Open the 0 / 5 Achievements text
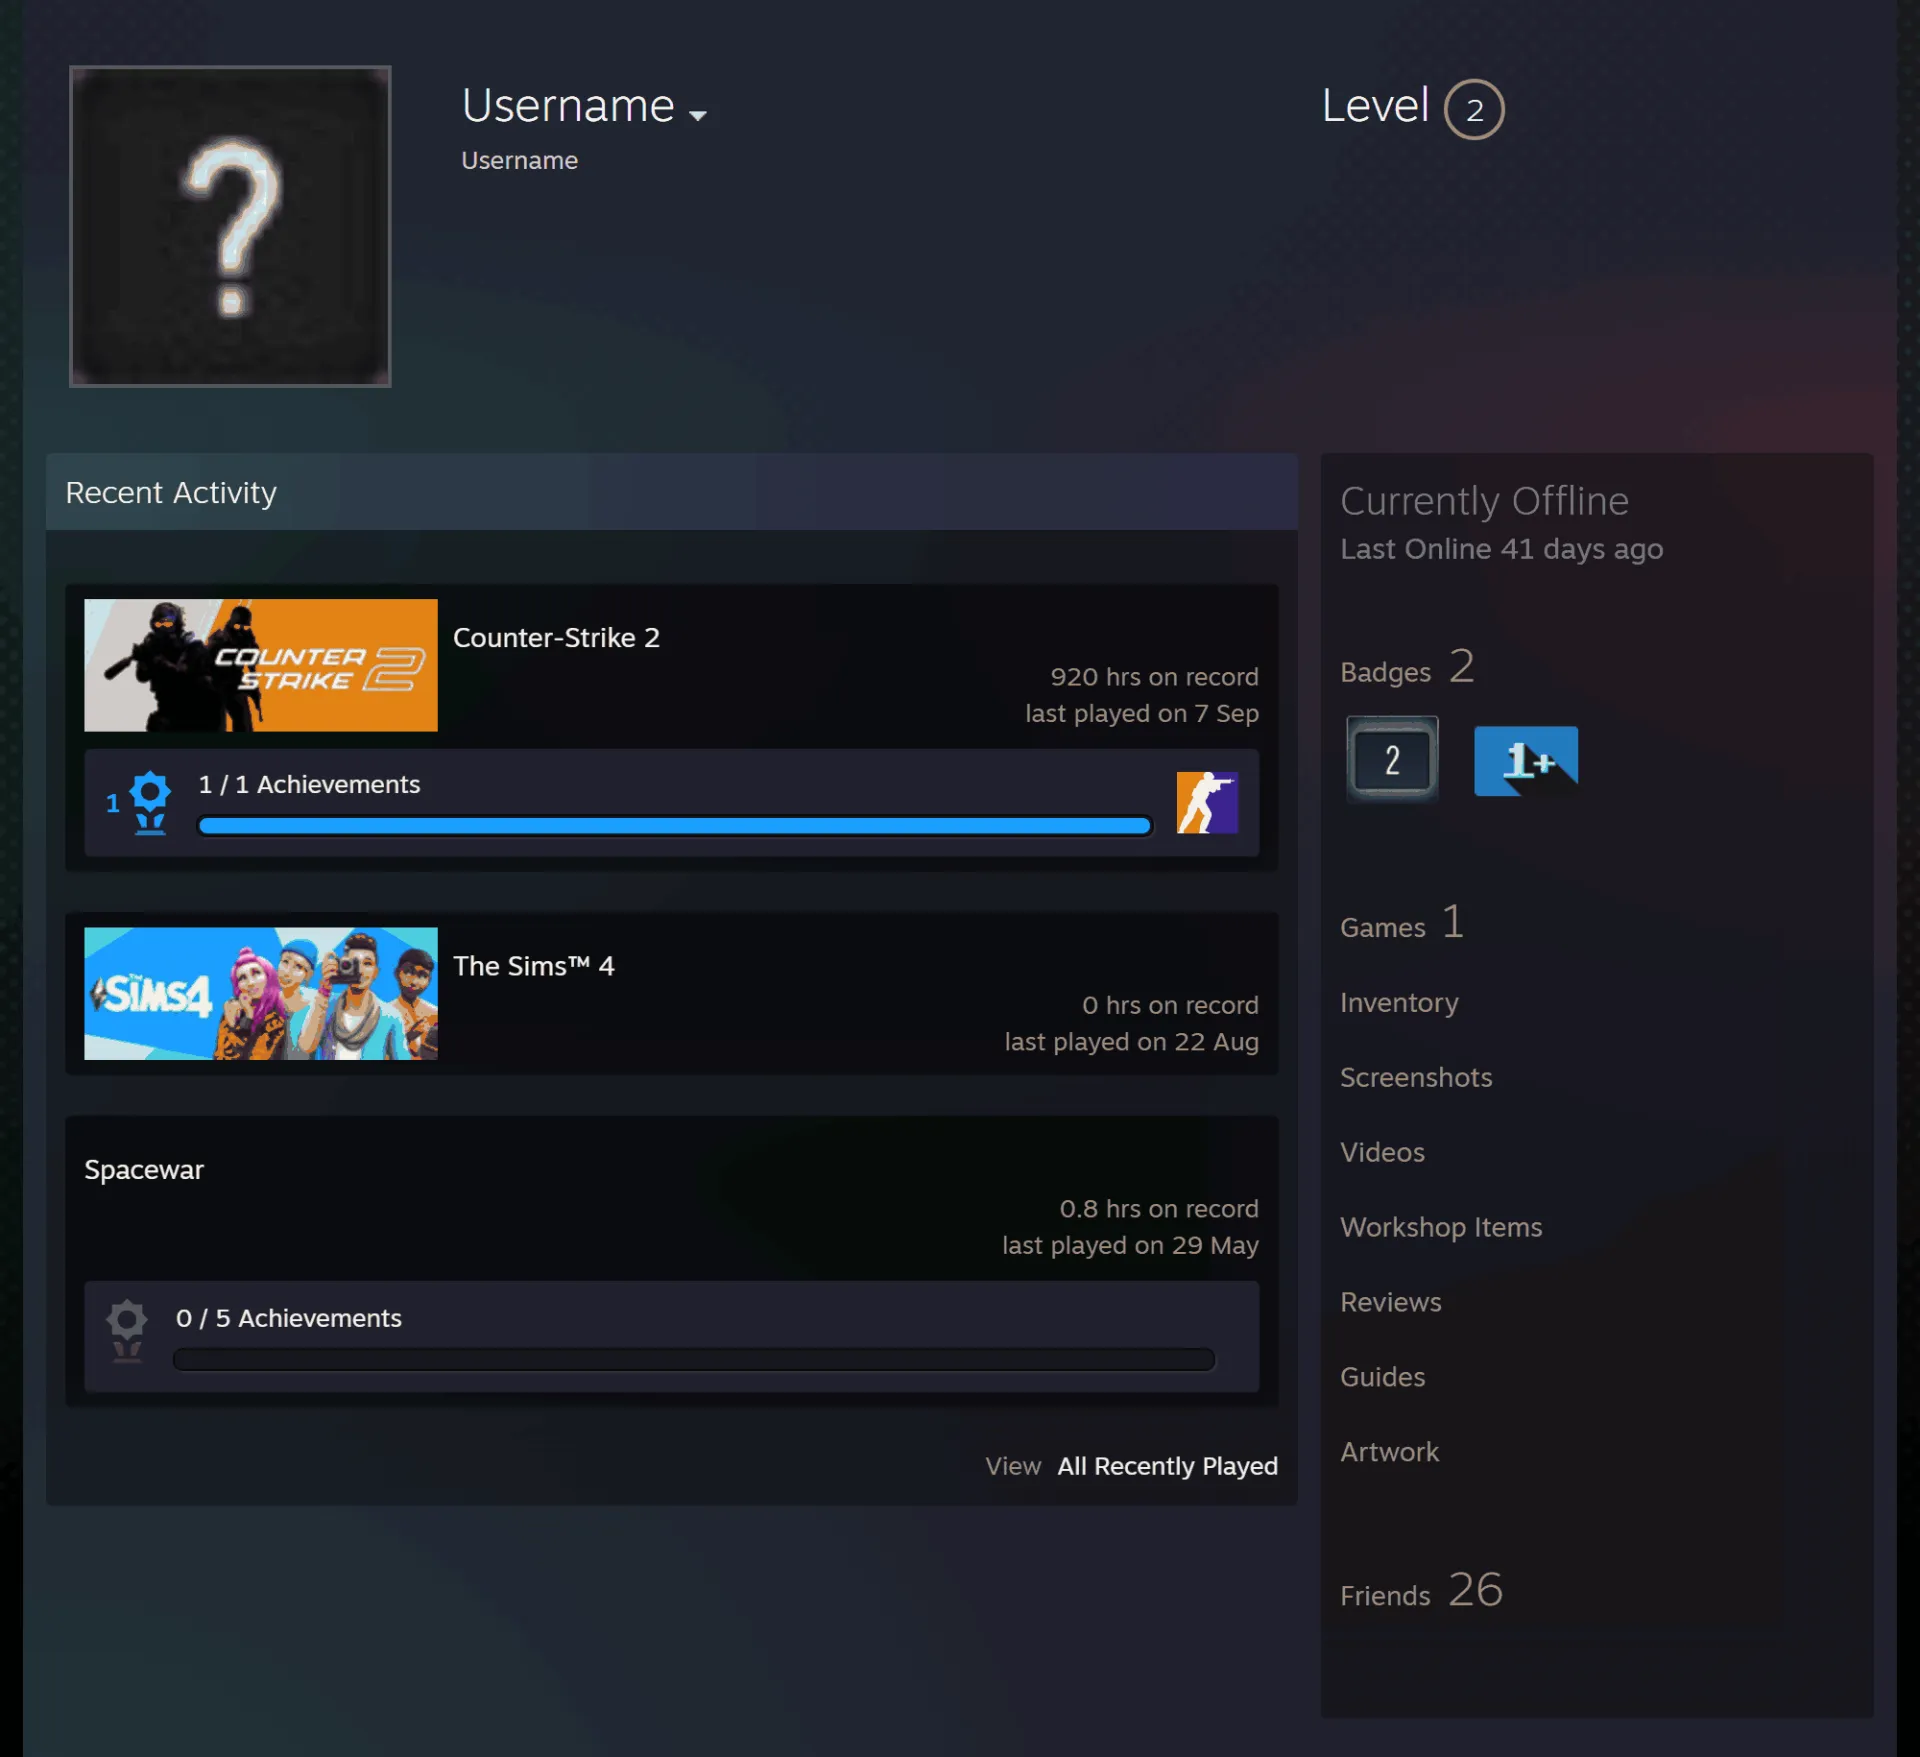 (289, 1318)
